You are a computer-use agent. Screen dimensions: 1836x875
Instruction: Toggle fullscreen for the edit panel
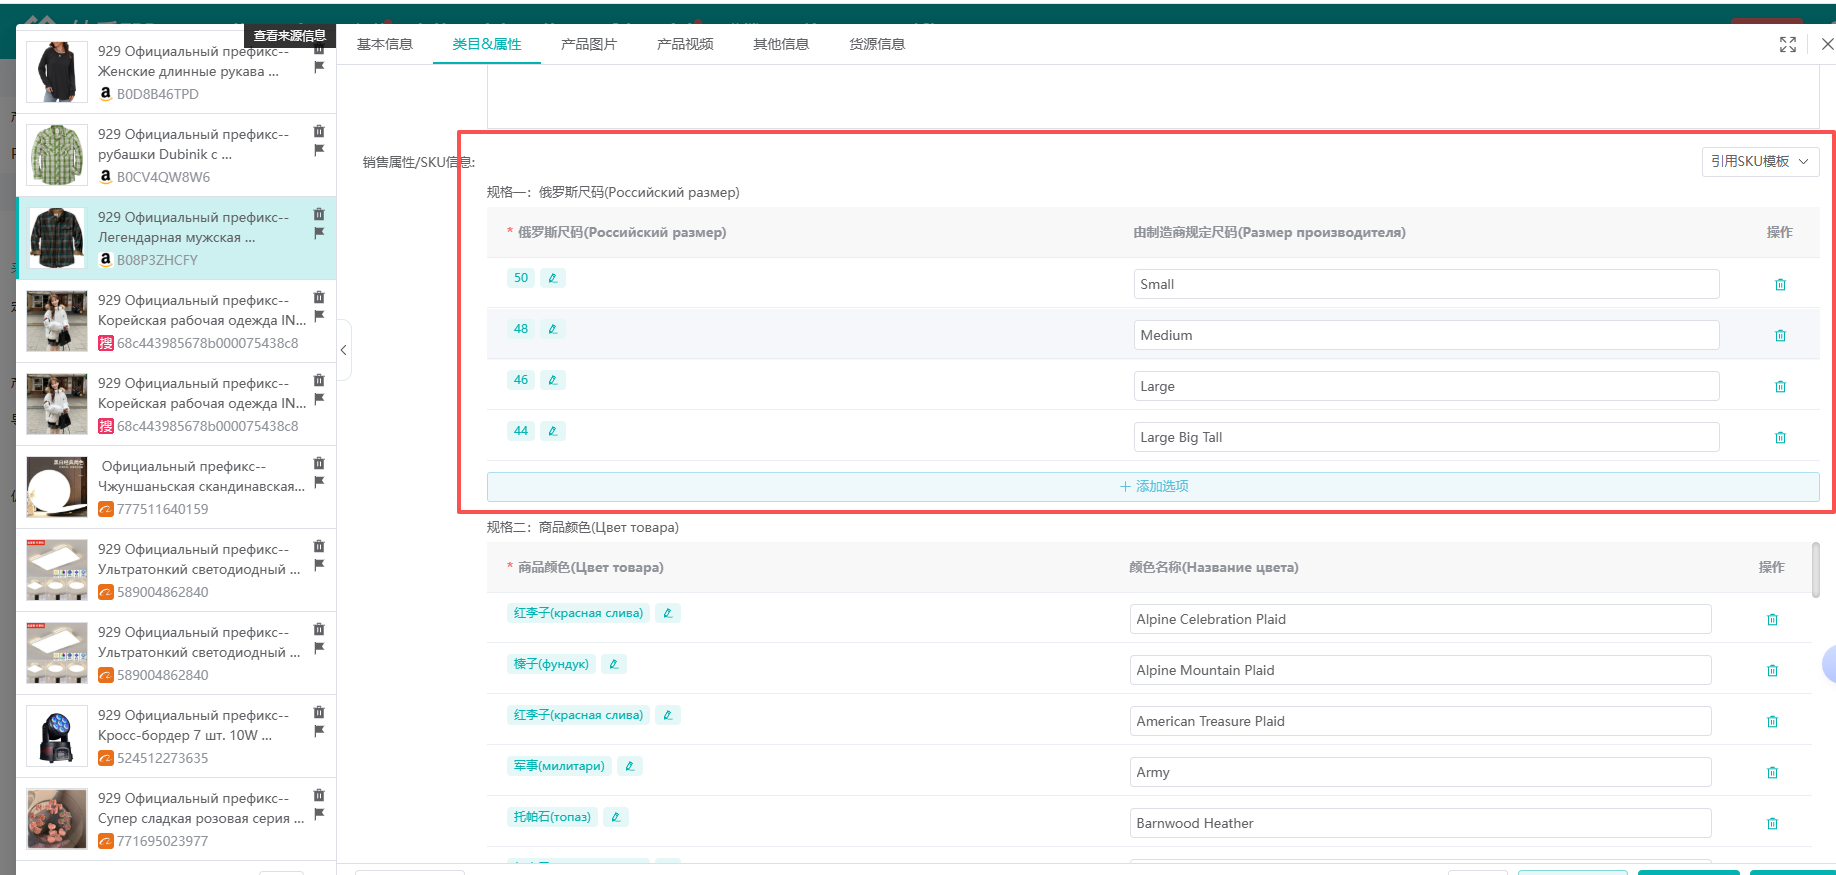[x=1788, y=45]
